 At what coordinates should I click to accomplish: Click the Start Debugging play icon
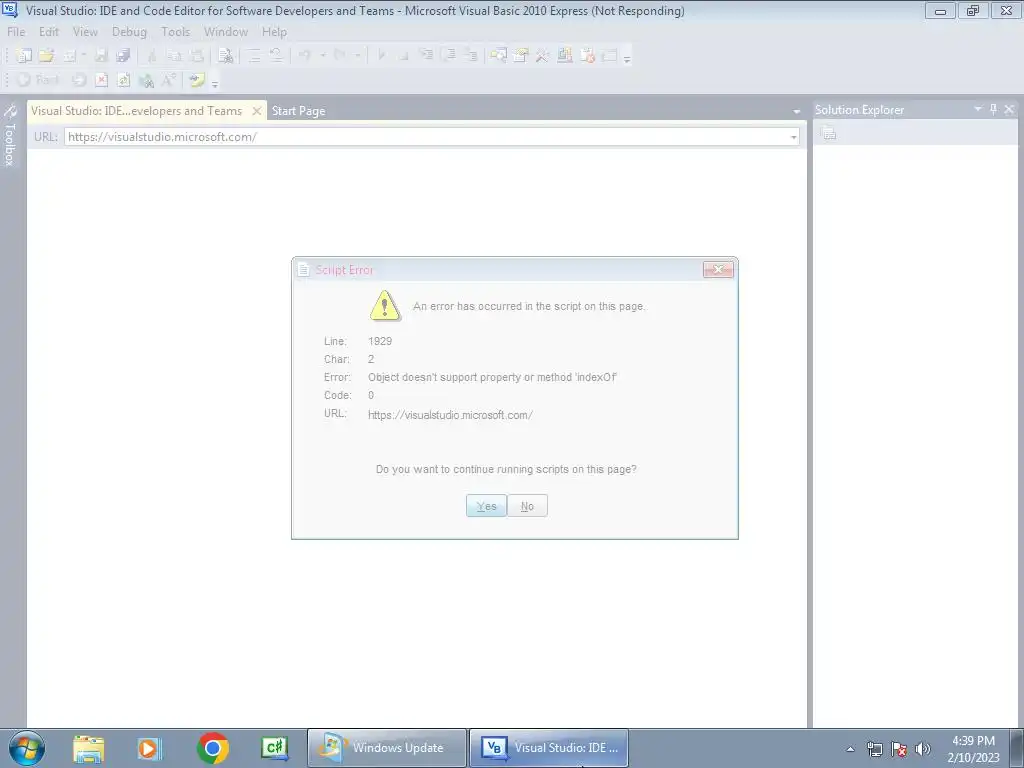click(x=382, y=56)
